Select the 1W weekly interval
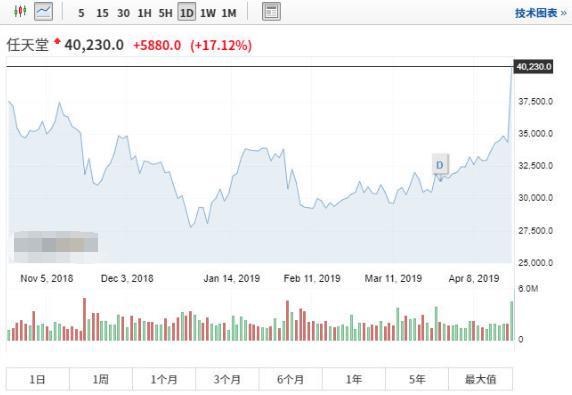 (x=208, y=13)
